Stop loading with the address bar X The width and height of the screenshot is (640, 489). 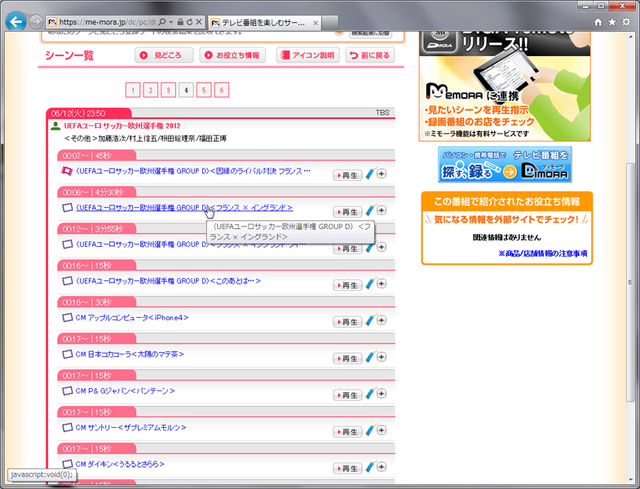pyautogui.click(x=199, y=22)
